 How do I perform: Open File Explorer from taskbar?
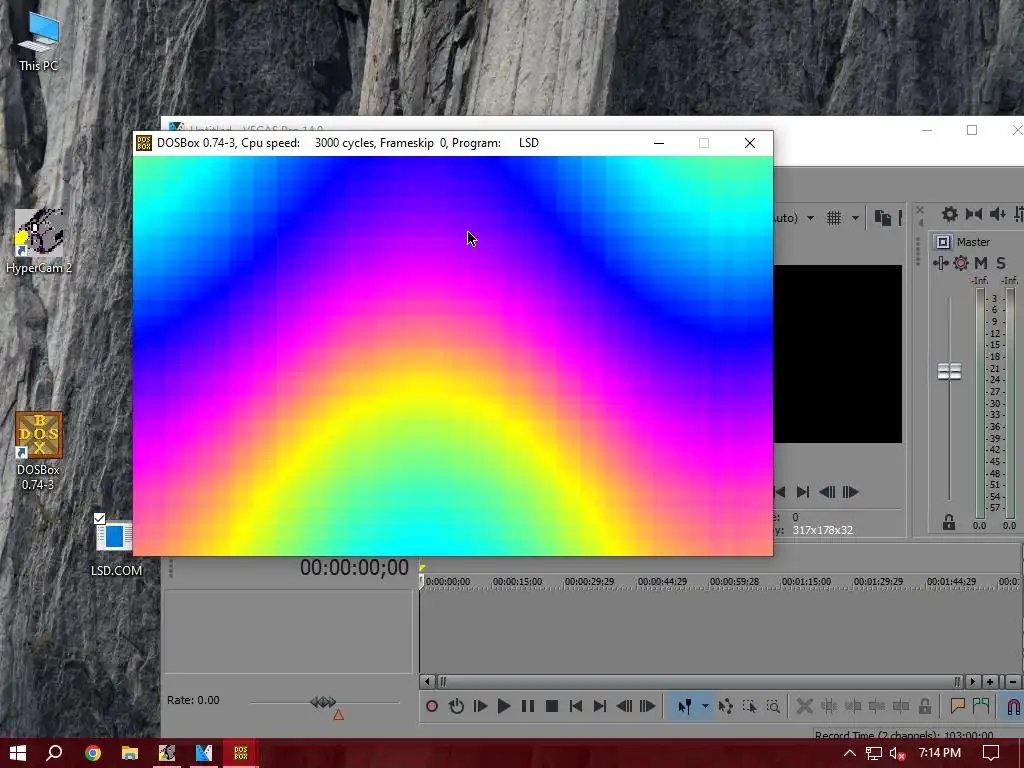(130, 753)
